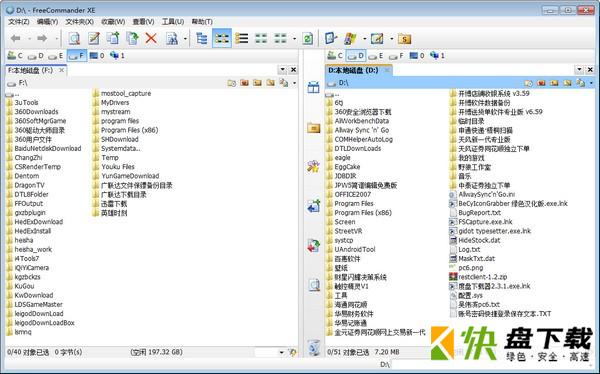The image size is (600, 374).
Task: Click the blue columns icon in the splitter bar
Action: (313, 88)
